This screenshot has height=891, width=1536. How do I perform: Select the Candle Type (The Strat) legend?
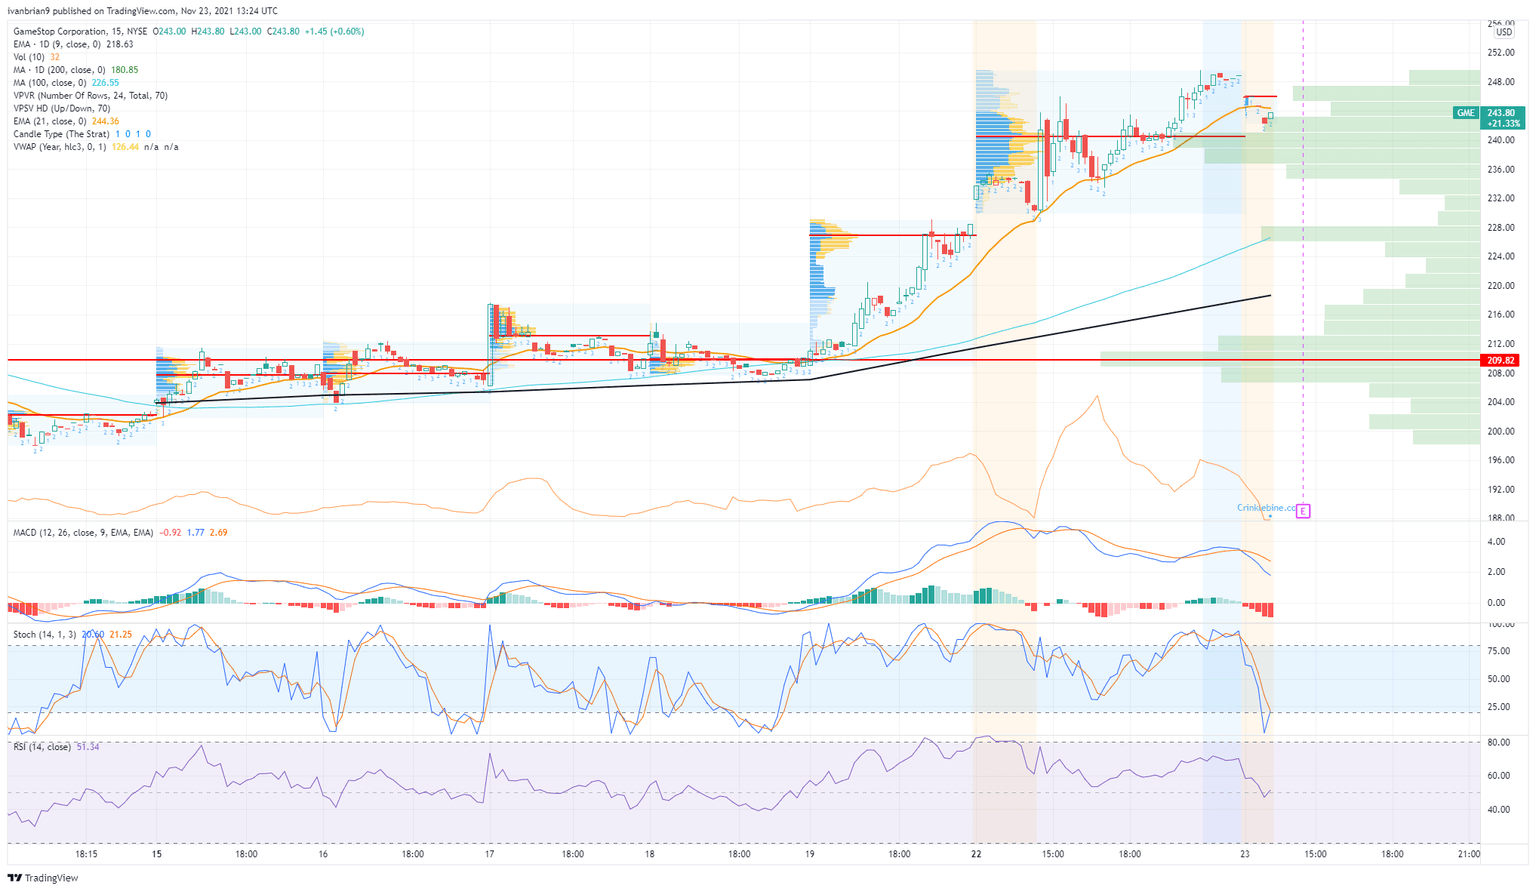coord(82,134)
